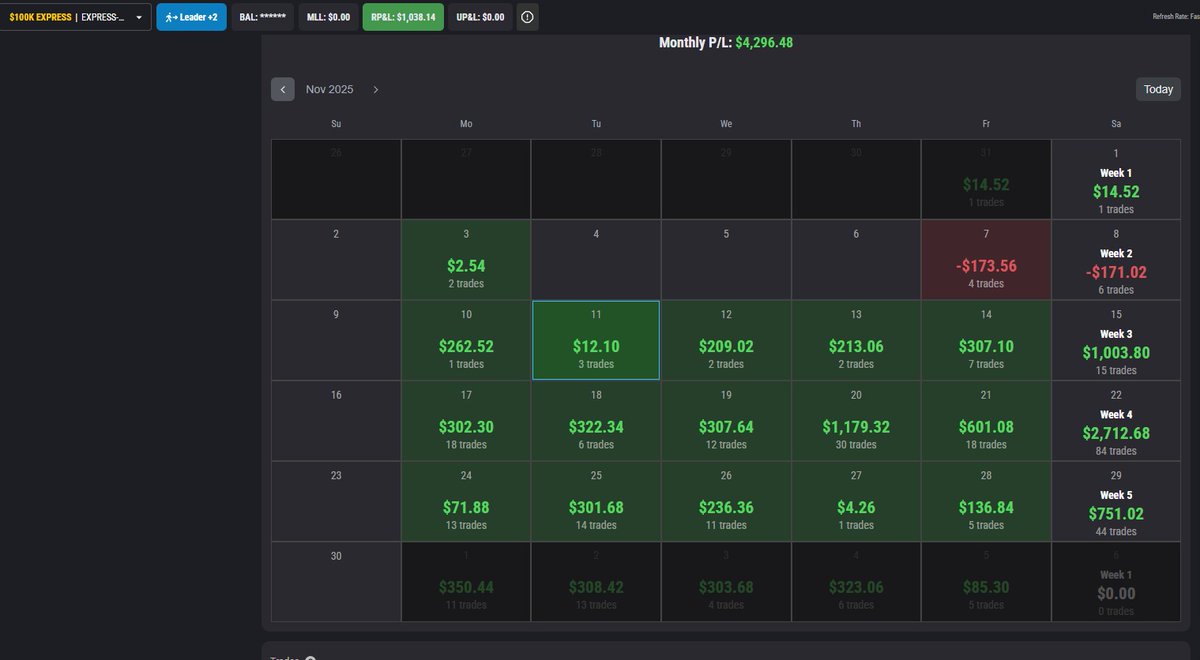Select the Sunday November 2 cell

click(336, 260)
